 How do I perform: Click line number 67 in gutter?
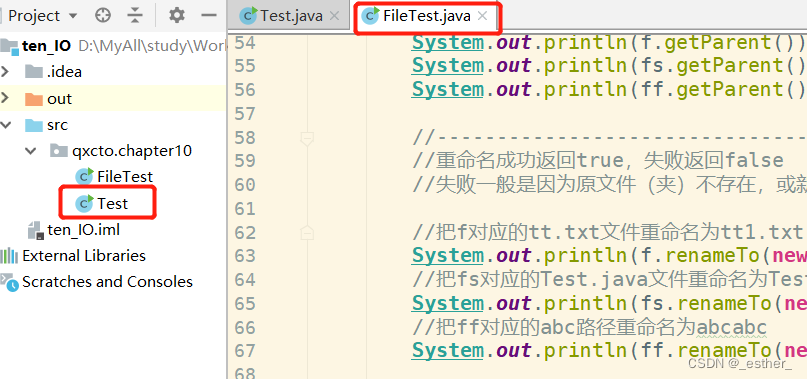(245, 351)
